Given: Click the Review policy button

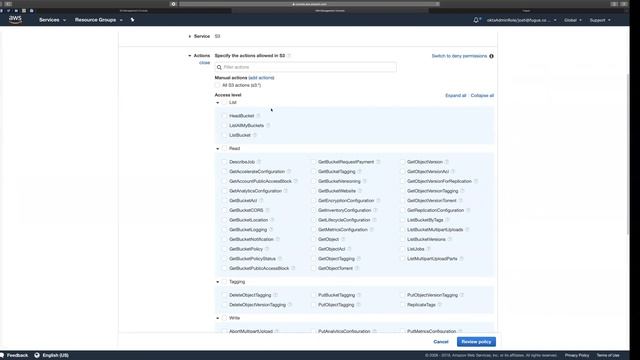Looking at the screenshot, I should [x=476, y=342].
